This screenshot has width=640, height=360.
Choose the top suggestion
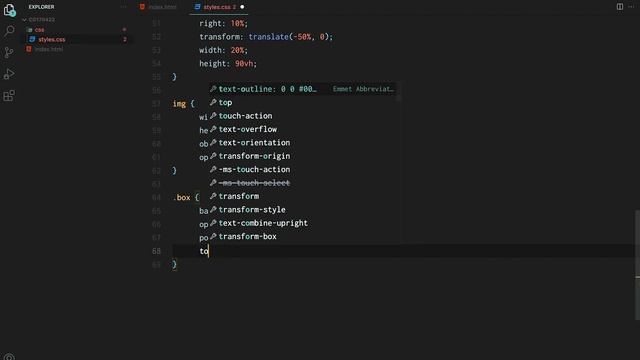[303, 102]
